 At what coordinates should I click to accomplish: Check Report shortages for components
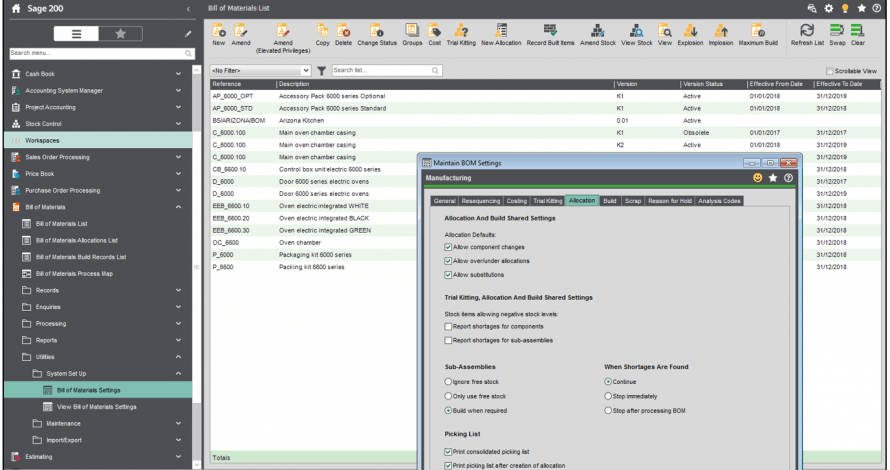[448, 327]
